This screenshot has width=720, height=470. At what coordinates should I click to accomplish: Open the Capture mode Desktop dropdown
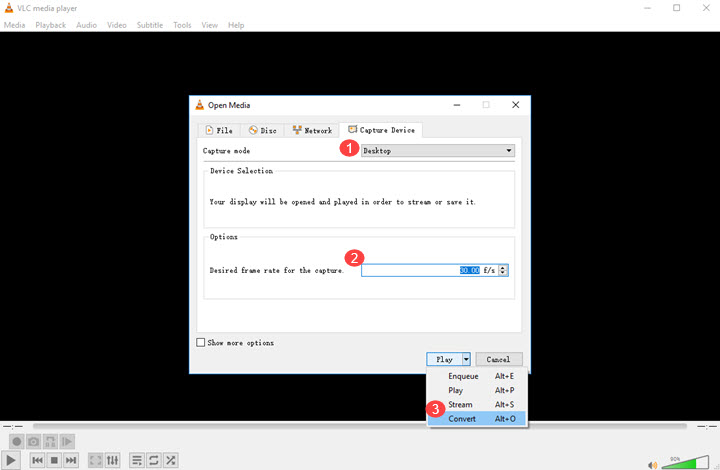click(438, 151)
